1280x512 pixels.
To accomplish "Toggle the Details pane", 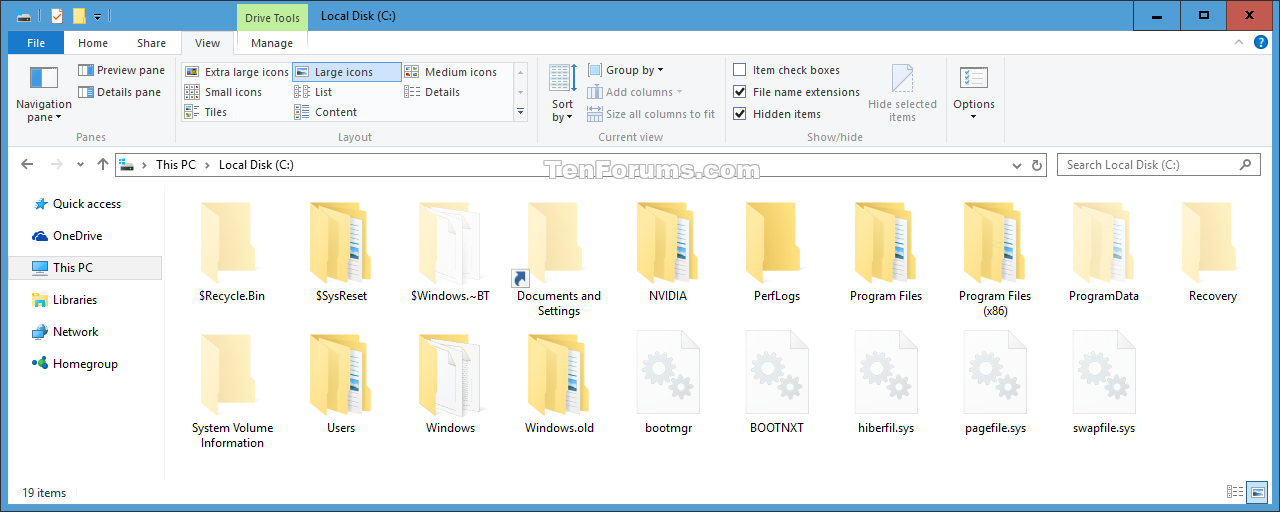I will 121,92.
